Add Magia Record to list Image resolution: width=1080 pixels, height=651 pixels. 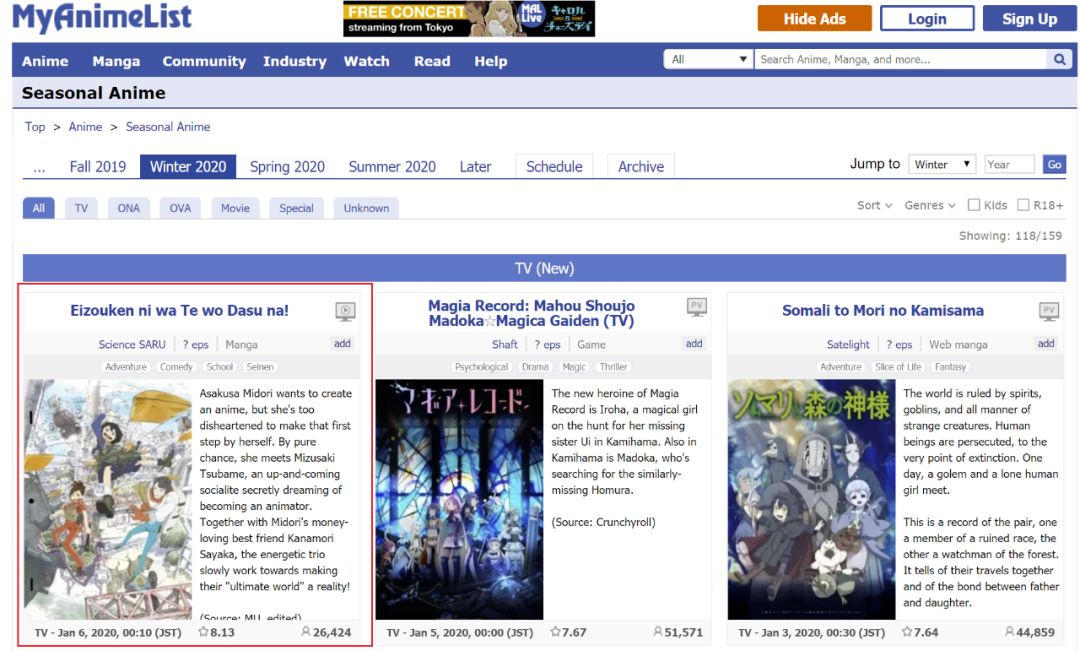pos(694,343)
